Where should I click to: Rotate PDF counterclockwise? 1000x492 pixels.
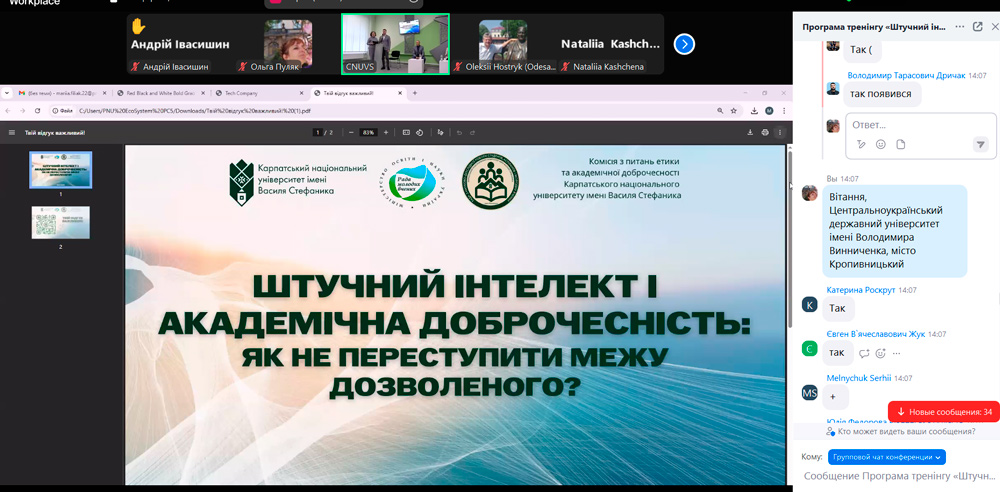click(420, 133)
